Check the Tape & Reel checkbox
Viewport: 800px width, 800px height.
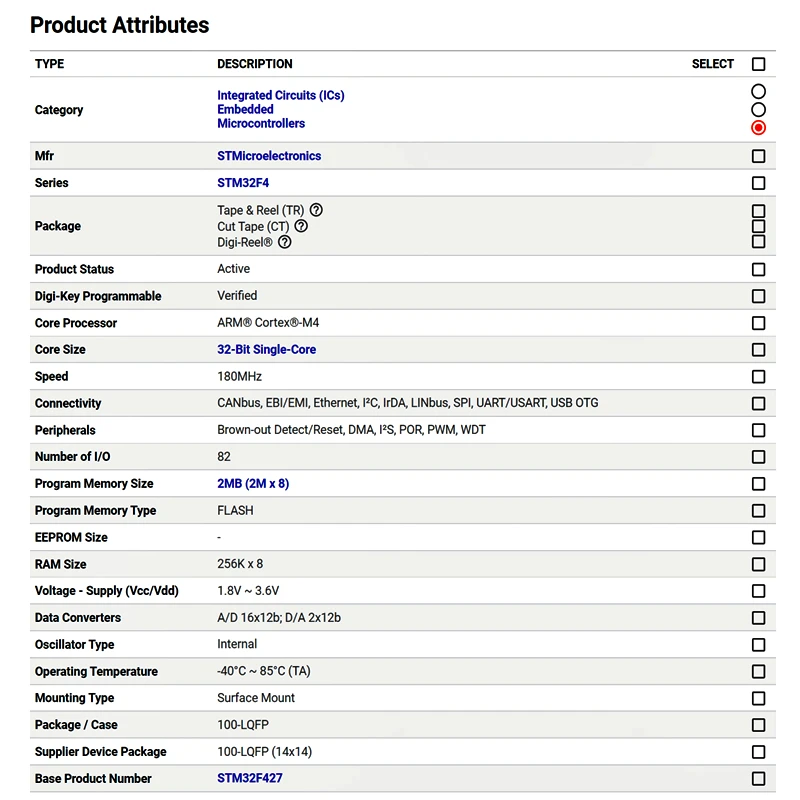pos(759,211)
